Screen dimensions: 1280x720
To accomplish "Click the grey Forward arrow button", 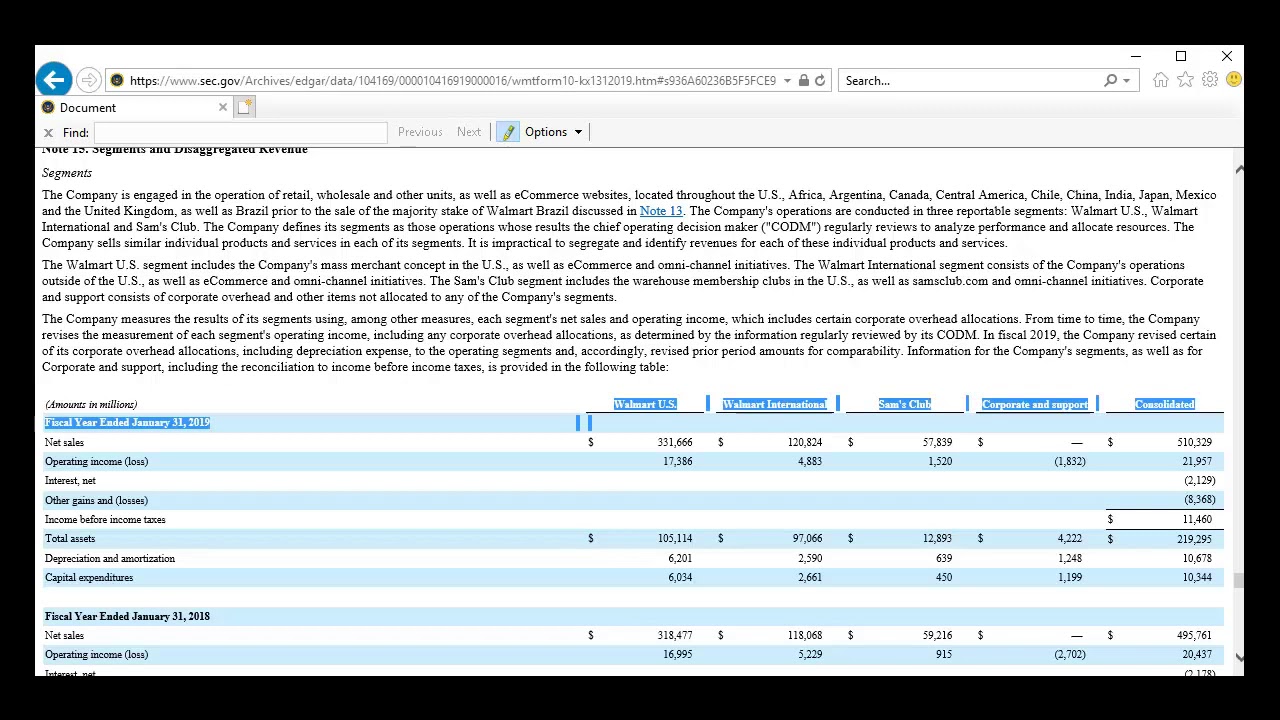I will pos(88,80).
